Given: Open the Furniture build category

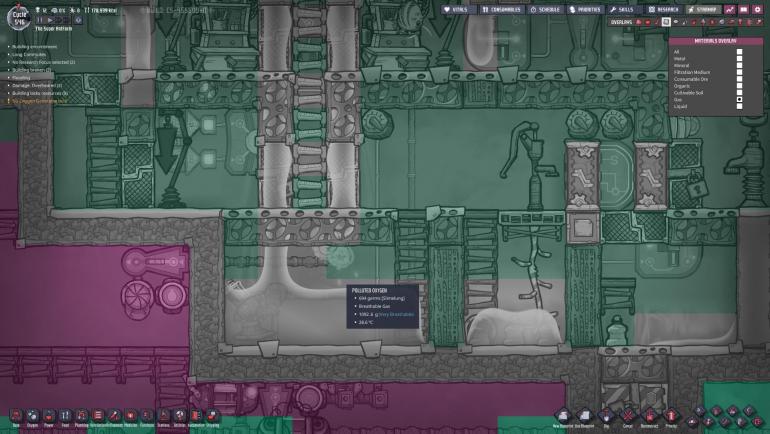Looking at the screenshot, I should click(x=147, y=415).
